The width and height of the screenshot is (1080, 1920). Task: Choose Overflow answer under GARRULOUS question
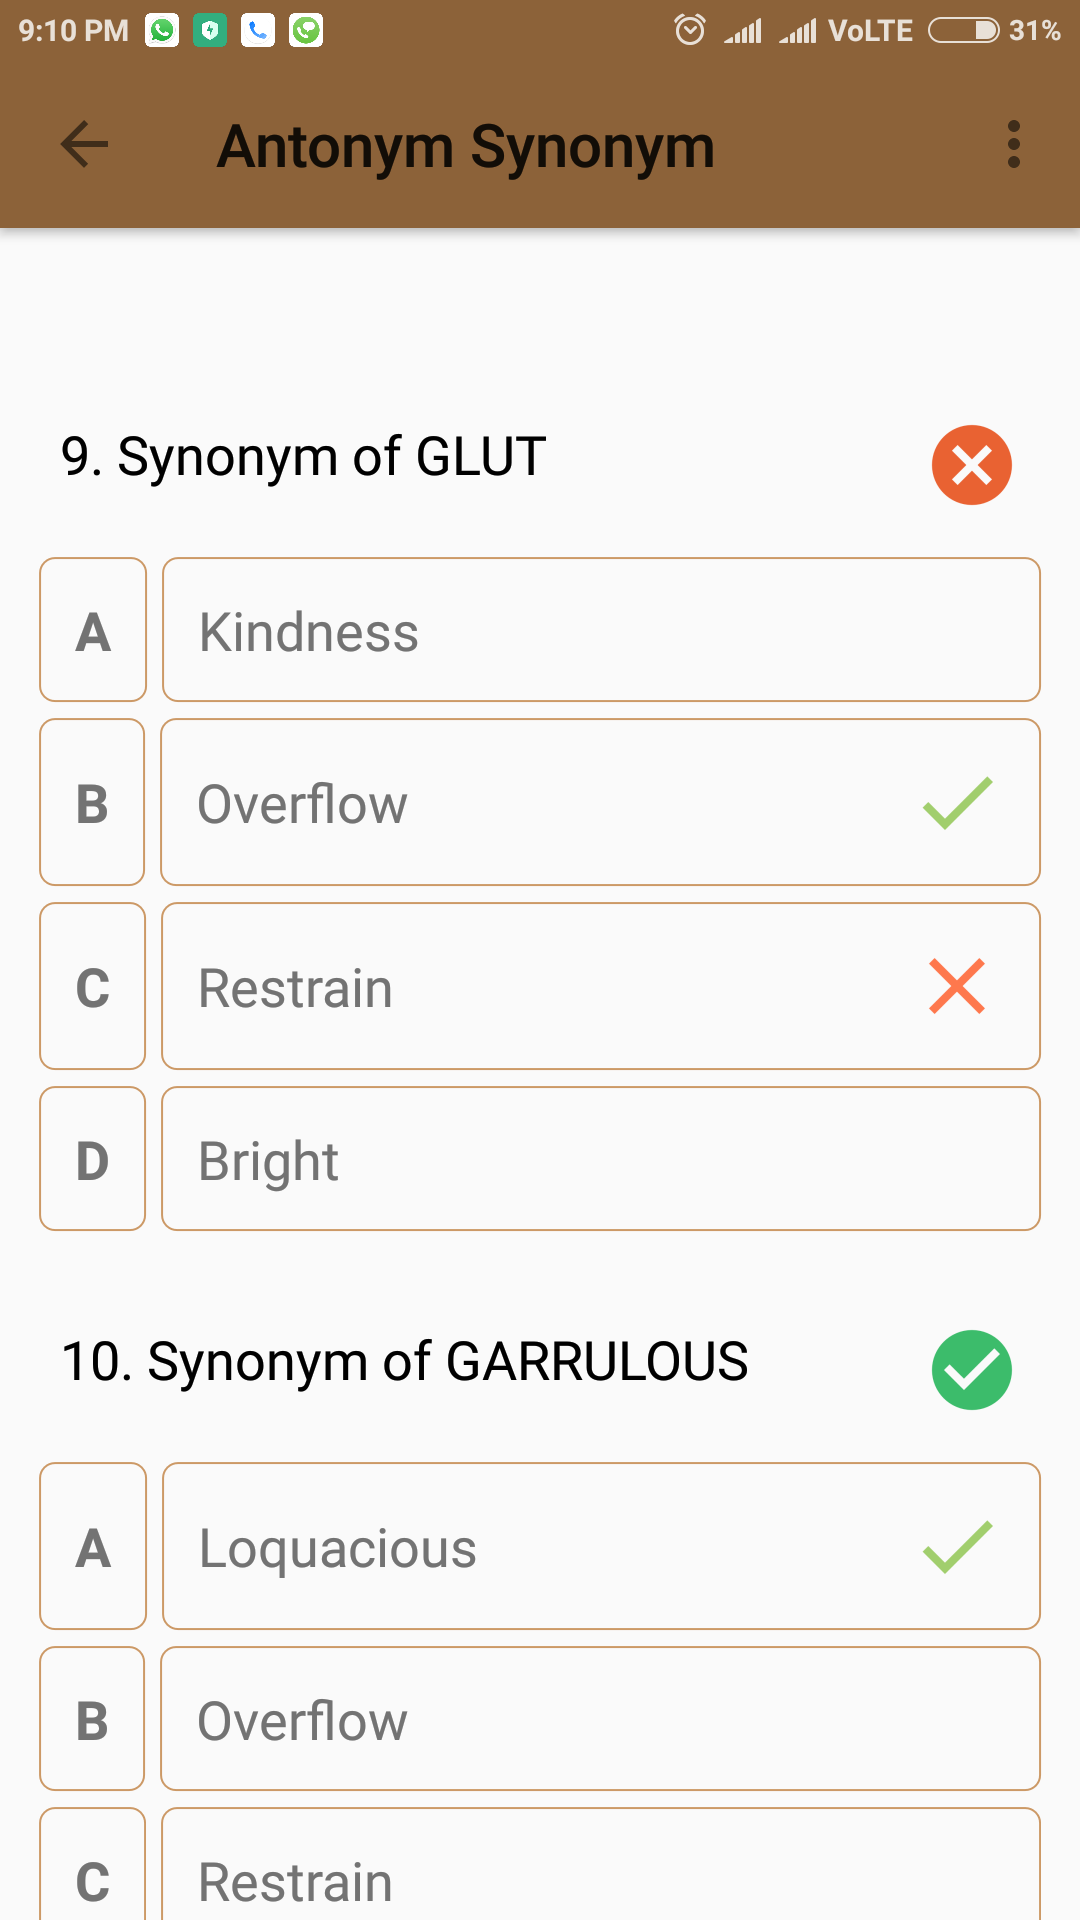click(x=601, y=1719)
